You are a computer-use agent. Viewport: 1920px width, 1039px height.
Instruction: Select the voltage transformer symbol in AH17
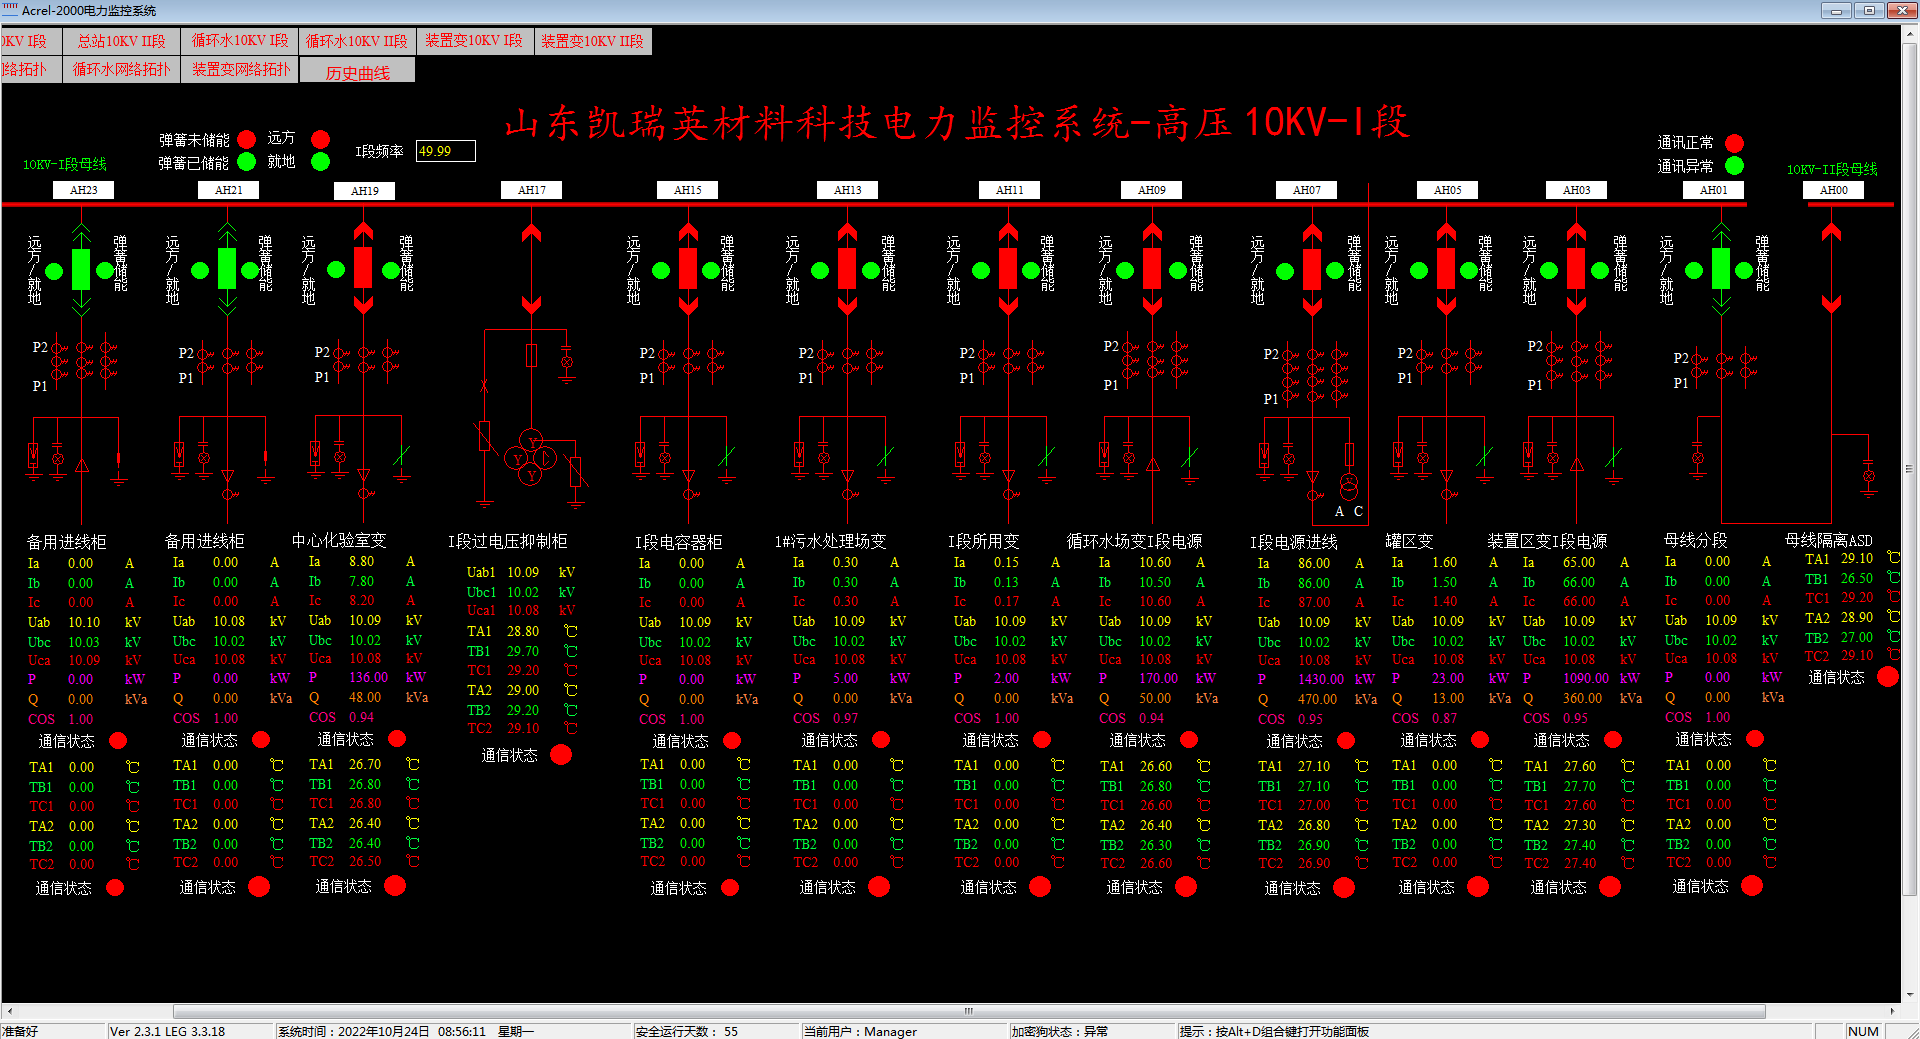pyautogui.click(x=530, y=458)
